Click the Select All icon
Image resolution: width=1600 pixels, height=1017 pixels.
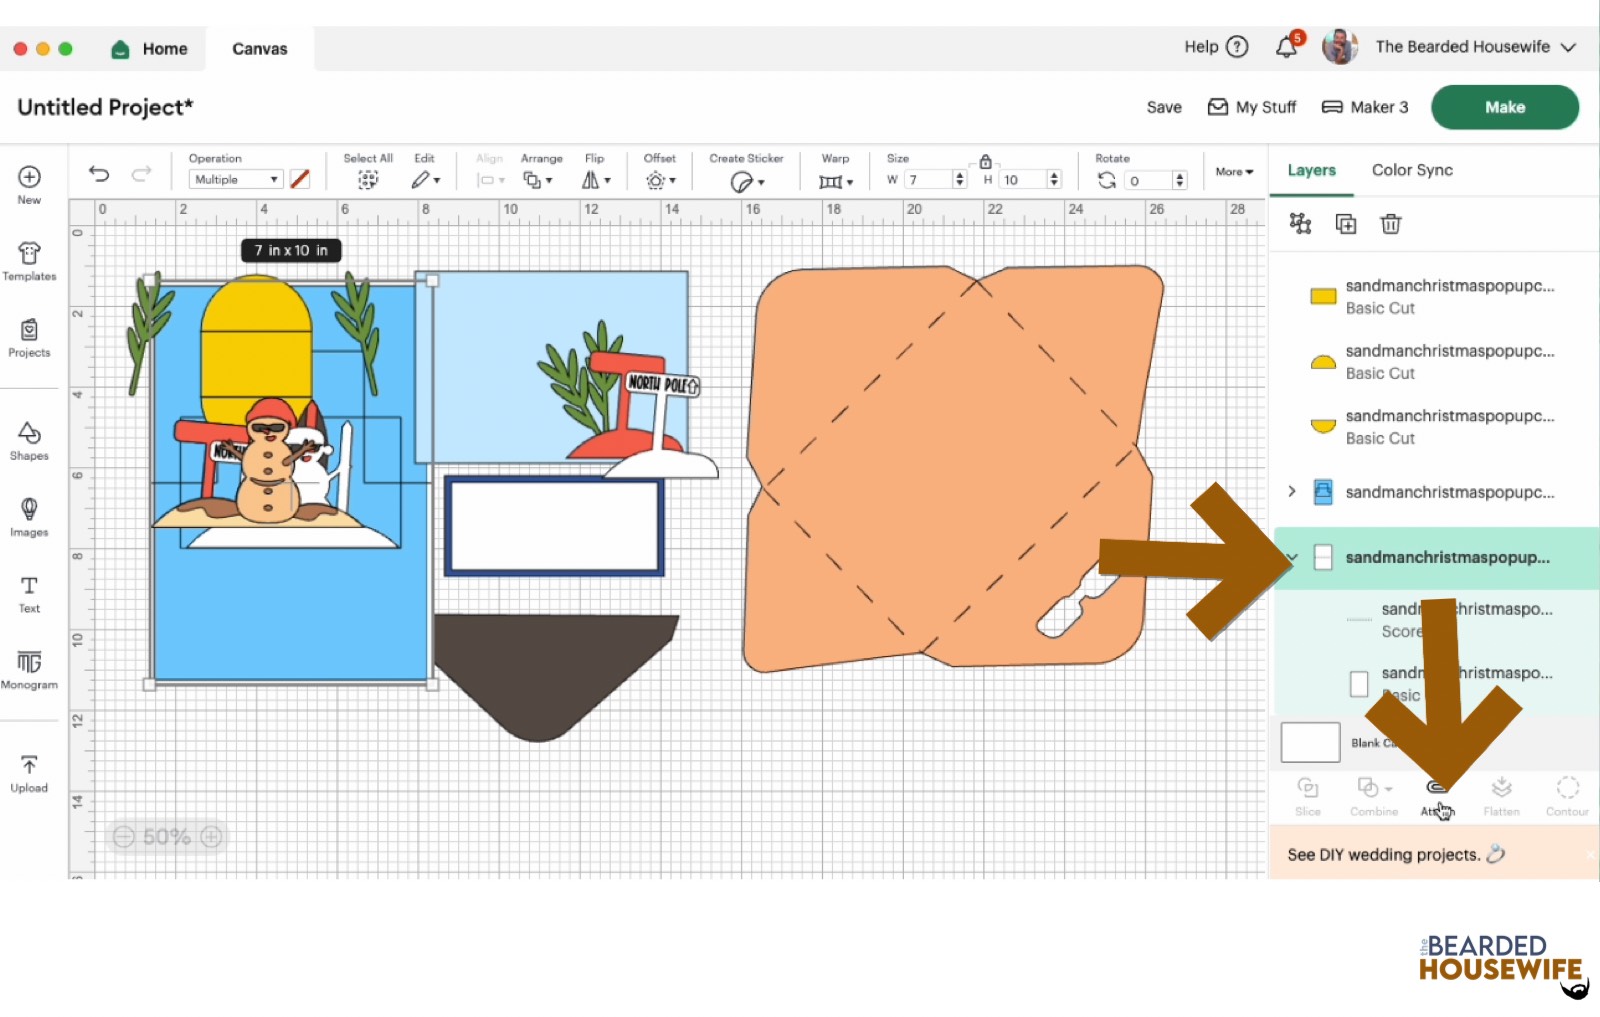click(x=368, y=179)
